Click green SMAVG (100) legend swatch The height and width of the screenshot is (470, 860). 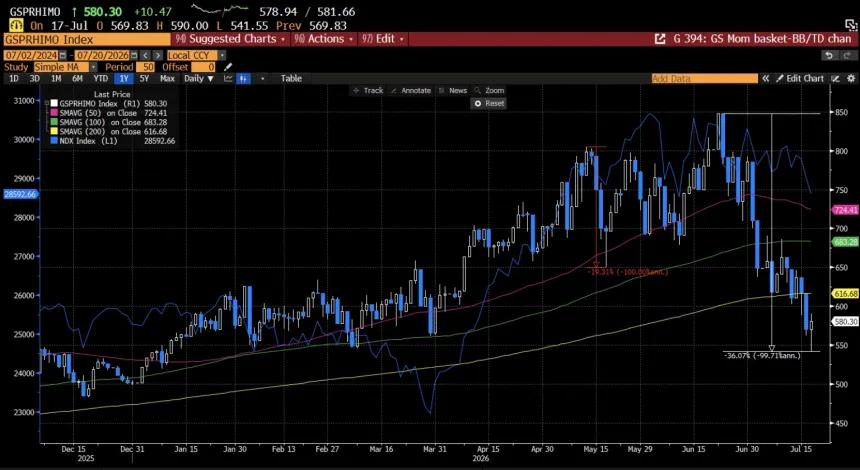click(54, 122)
